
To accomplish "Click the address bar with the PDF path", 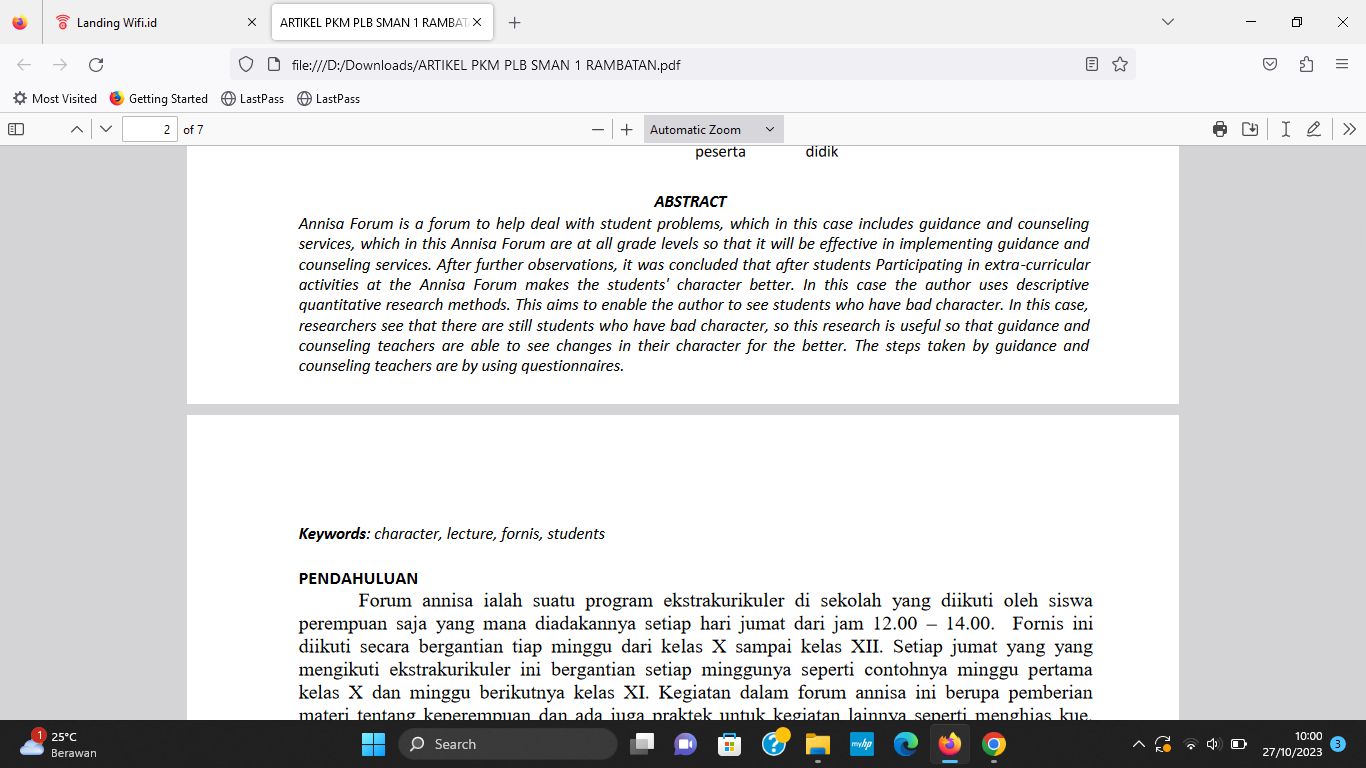I will pos(683,65).
